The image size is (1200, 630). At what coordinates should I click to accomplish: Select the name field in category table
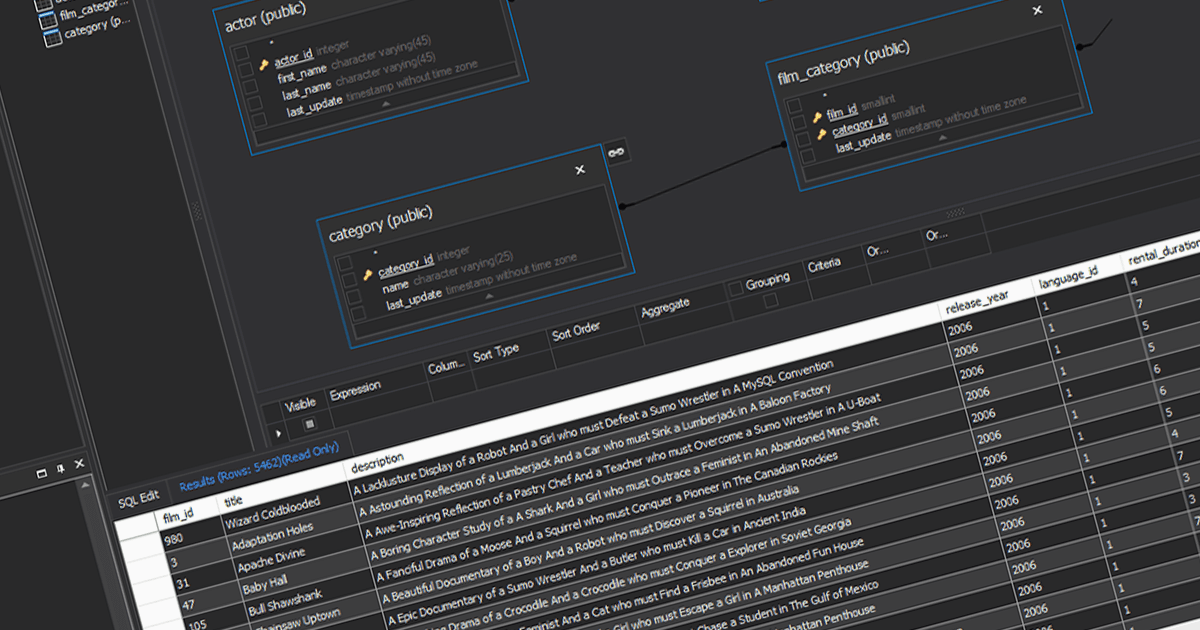point(395,285)
